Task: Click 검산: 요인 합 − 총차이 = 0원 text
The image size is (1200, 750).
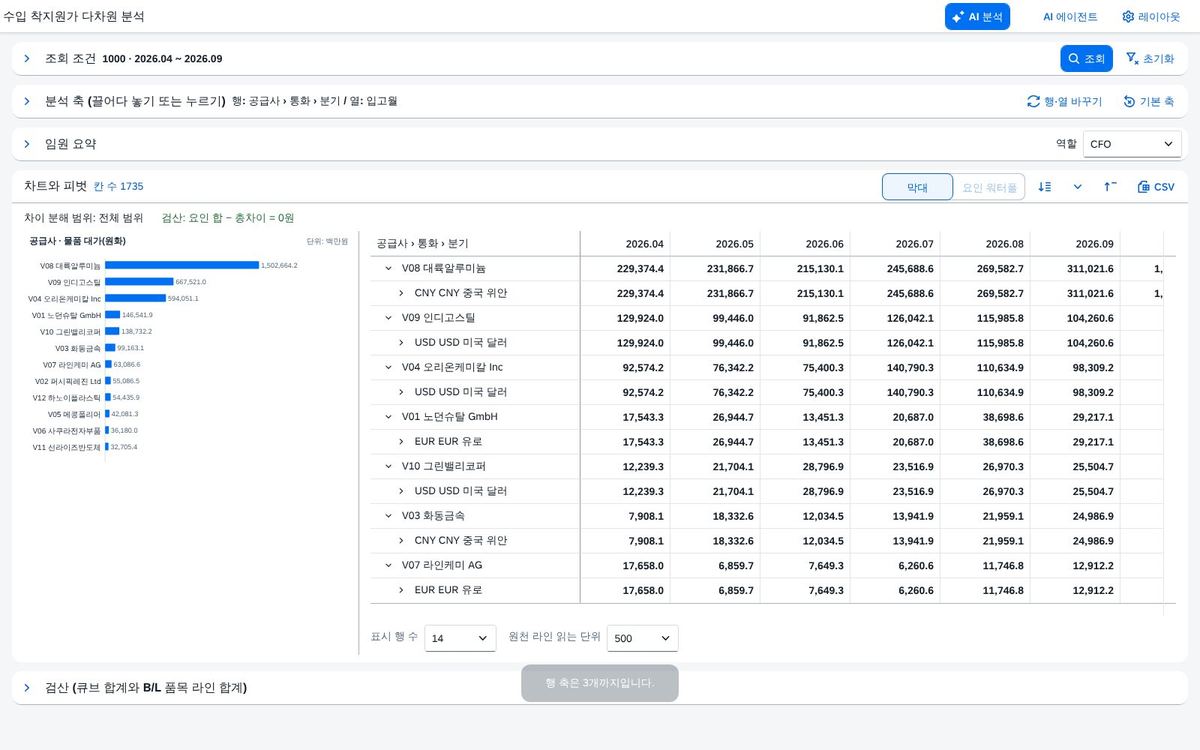Action: pos(228,218)
